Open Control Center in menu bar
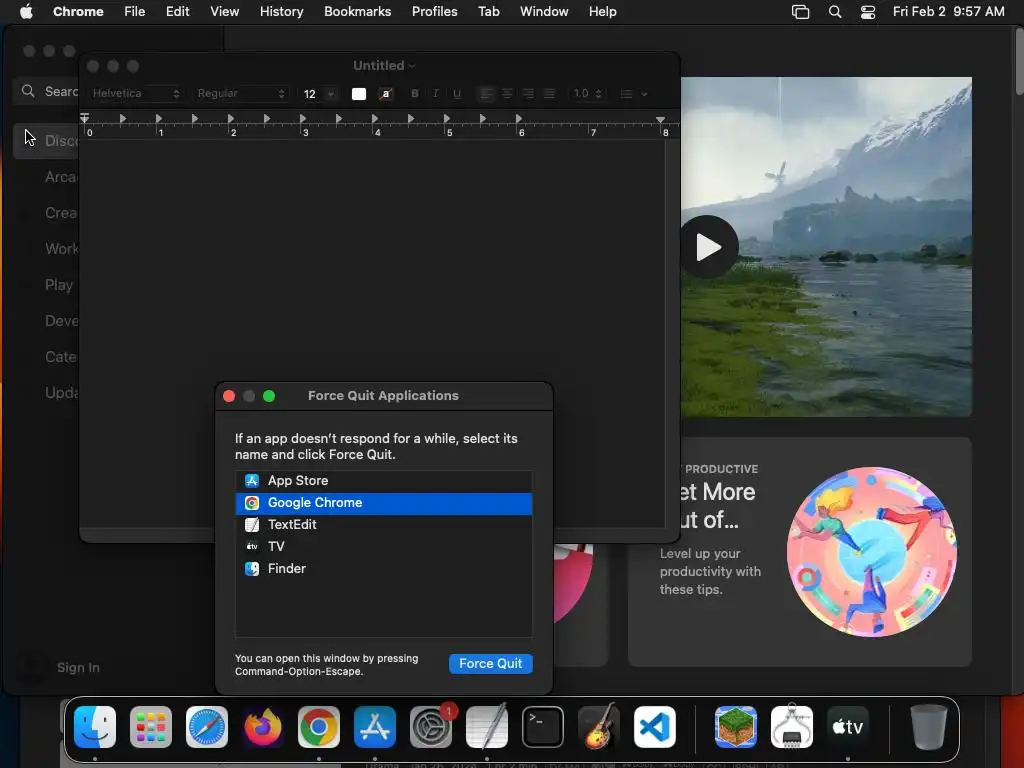The image size is (1024, 768). pos(868,12)
